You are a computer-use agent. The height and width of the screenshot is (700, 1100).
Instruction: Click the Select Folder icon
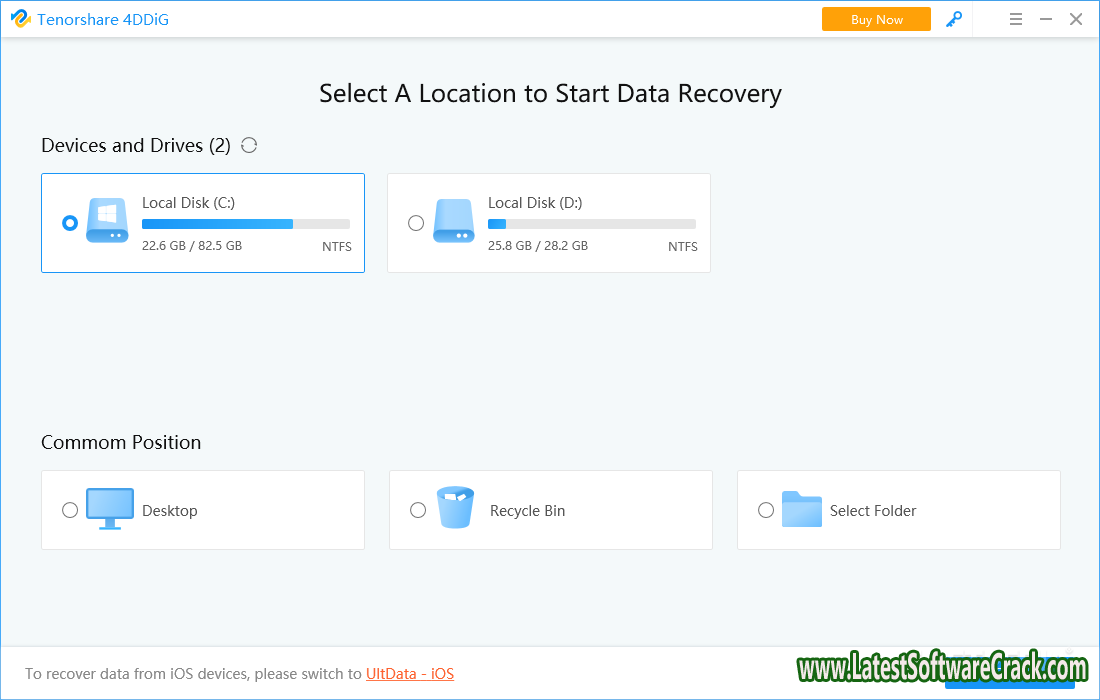801,509
